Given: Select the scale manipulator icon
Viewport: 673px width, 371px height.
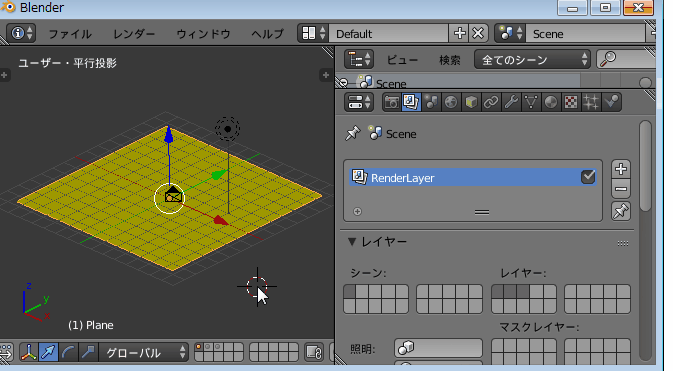Looking at the screenshot, I should point(88,353).
